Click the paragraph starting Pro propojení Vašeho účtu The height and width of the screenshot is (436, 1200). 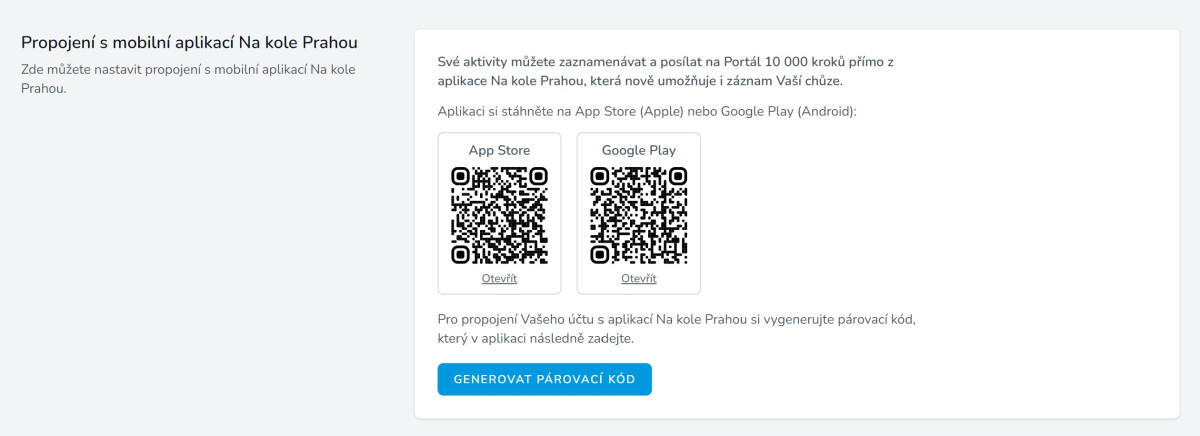(677, 329)
